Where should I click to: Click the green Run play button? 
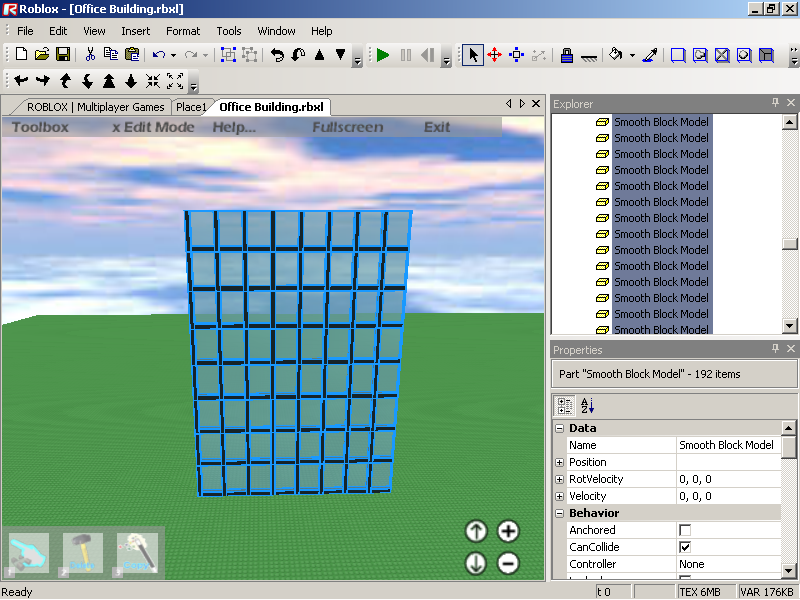[383, 55]
